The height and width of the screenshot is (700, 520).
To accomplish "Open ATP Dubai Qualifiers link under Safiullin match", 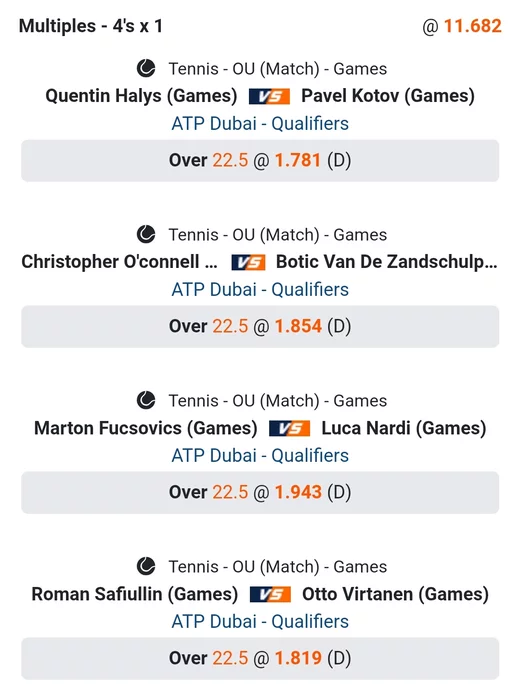I will [x=260, y=622].
